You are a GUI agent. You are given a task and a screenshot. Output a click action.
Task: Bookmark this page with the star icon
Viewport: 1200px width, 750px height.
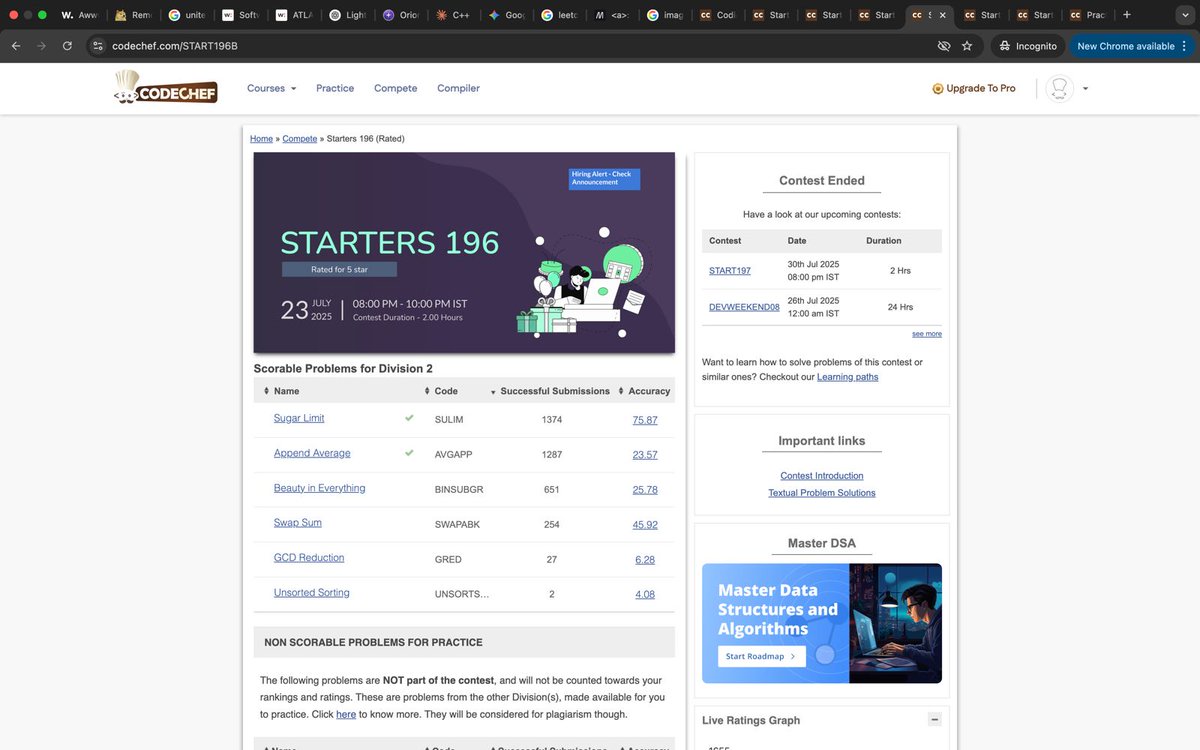[x=967, y=46]
